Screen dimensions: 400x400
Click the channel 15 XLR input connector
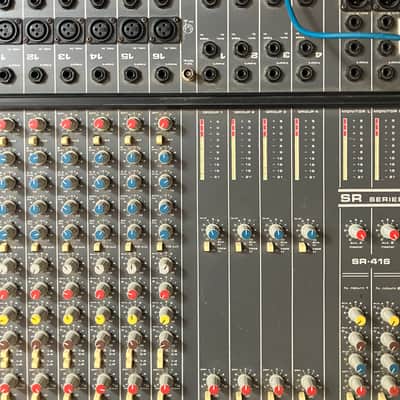point(133,29)
